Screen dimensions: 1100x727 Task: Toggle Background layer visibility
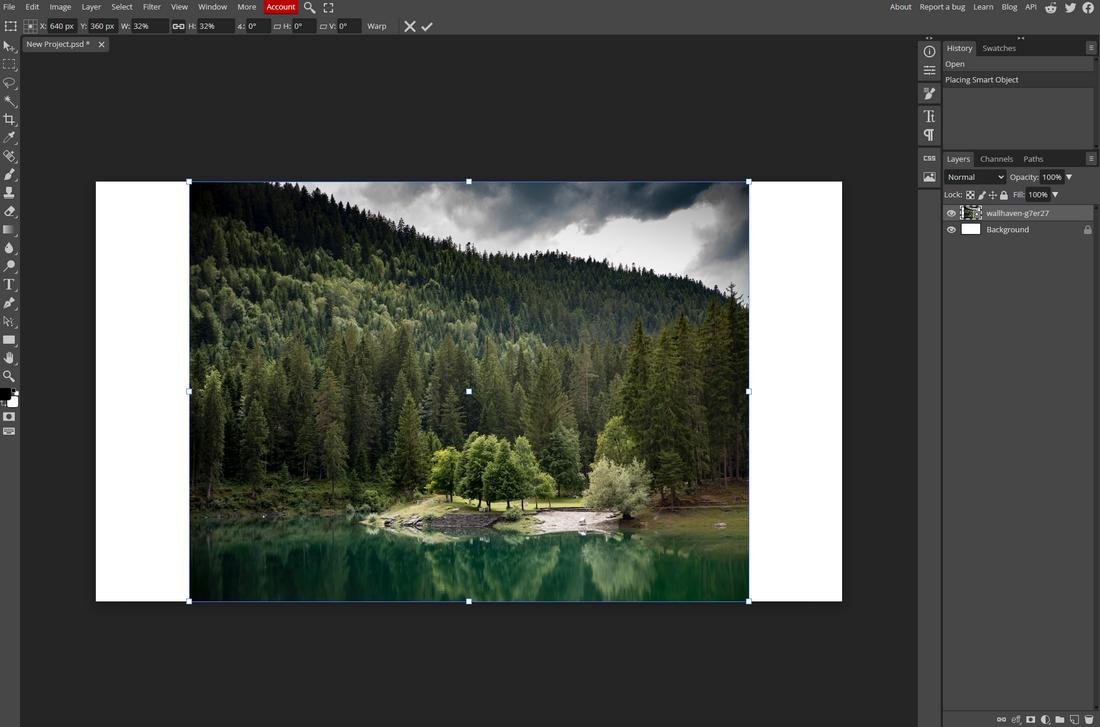(951, 229)
